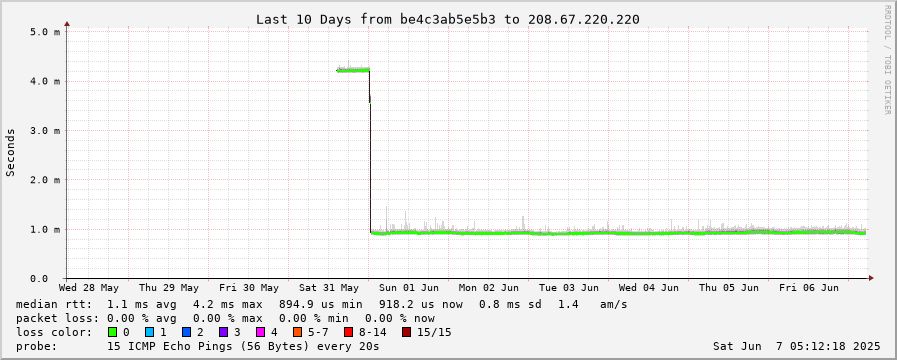Click the magenta loss color 4 swatch

click(x=260, y=332)
